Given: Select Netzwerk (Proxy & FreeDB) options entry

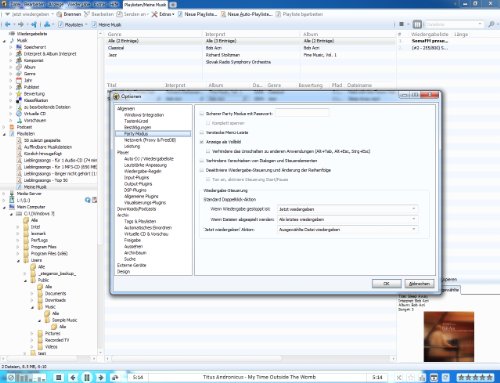Looking at the screenshot, I should (x=150, y=140).
